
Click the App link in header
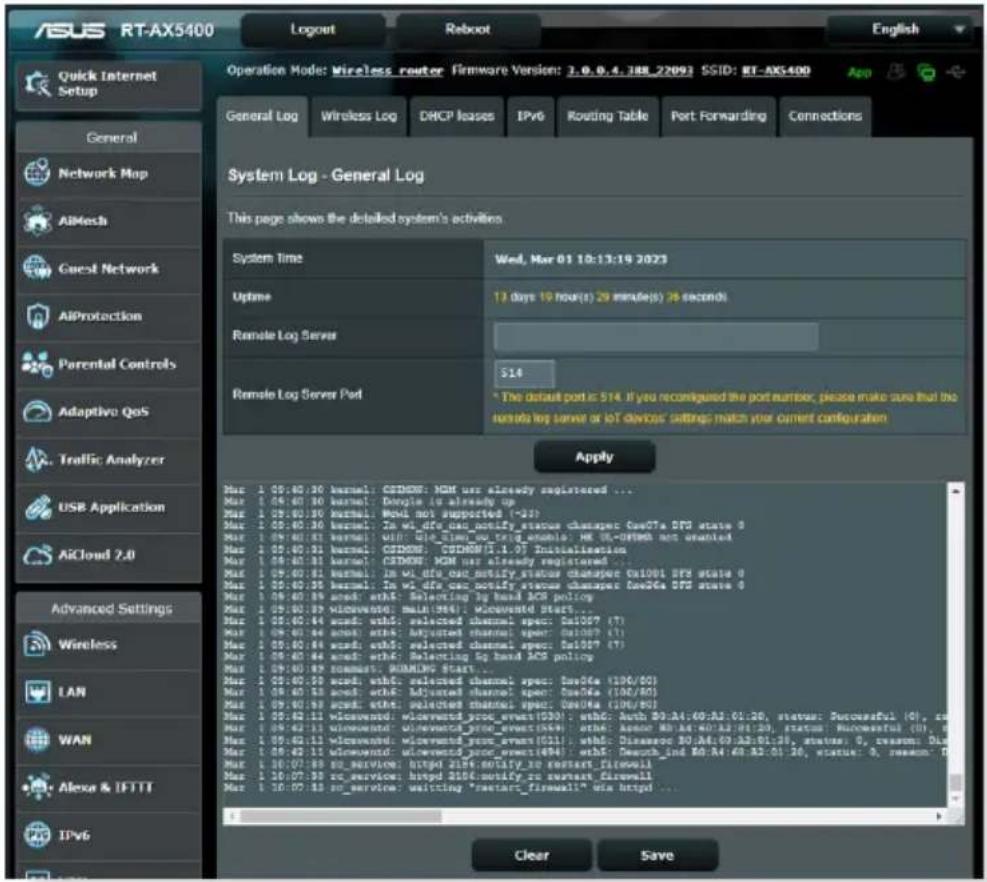[x=859, y=72]
